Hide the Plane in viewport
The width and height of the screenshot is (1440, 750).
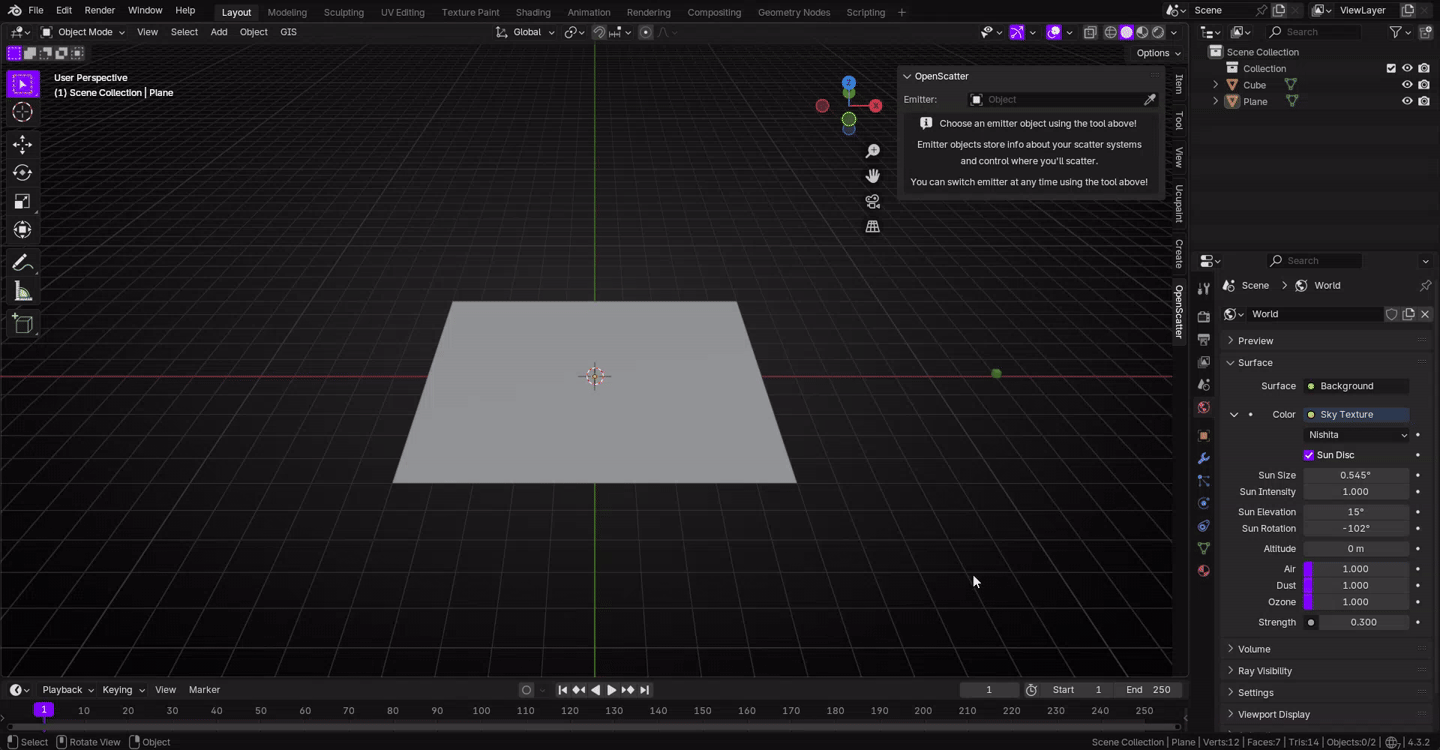coord(1407,102)
